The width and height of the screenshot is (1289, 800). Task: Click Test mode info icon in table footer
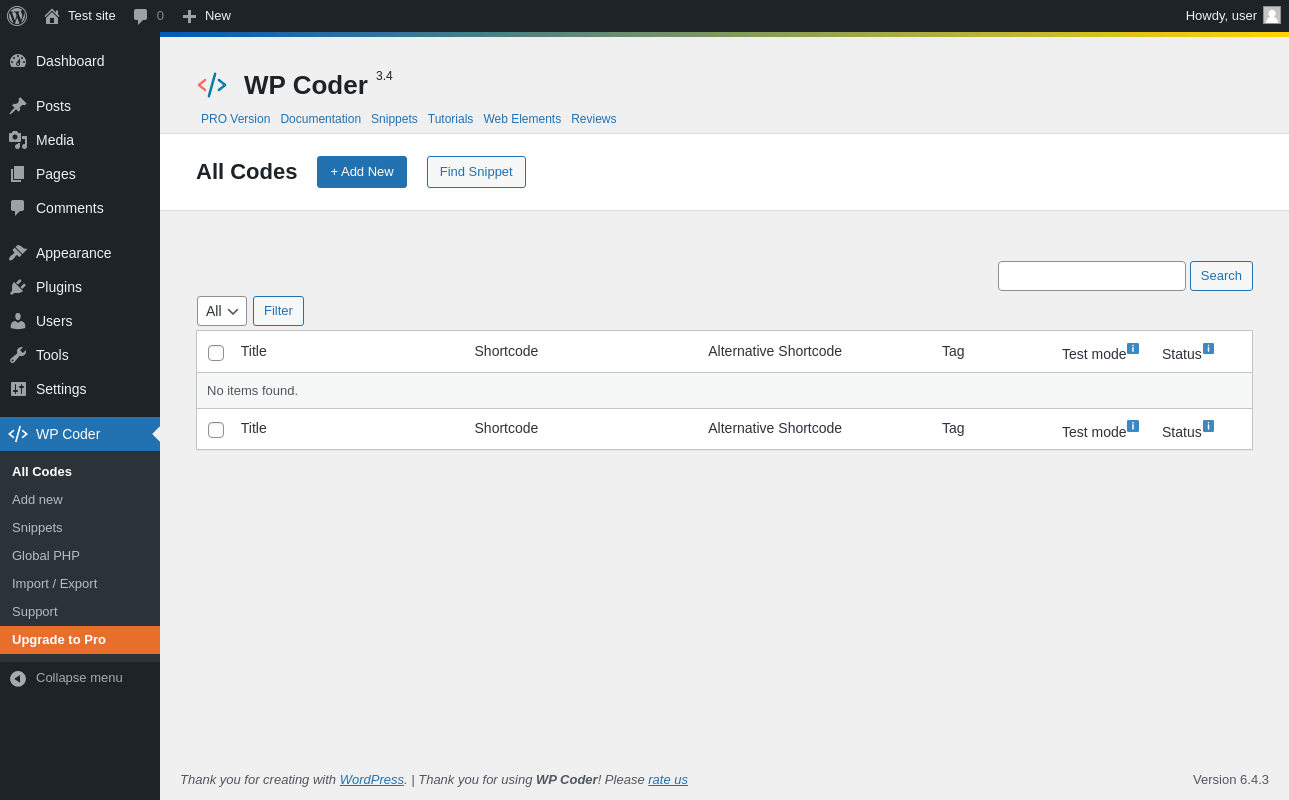(x=1133, y=426)
